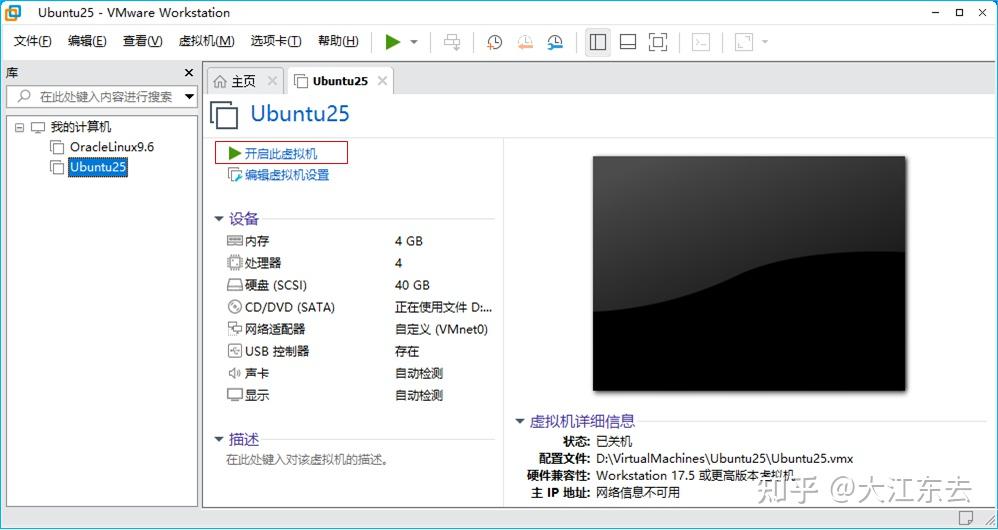Click the large Ubuntu25 VM title icon
The image size is (998, 530).
pos(224,115)
